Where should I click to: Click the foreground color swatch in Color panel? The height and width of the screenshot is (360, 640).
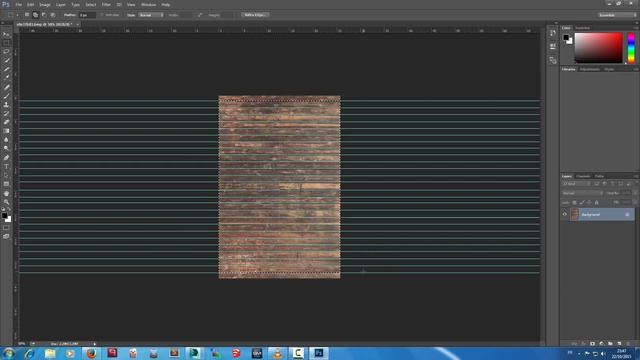pos(566,37)
